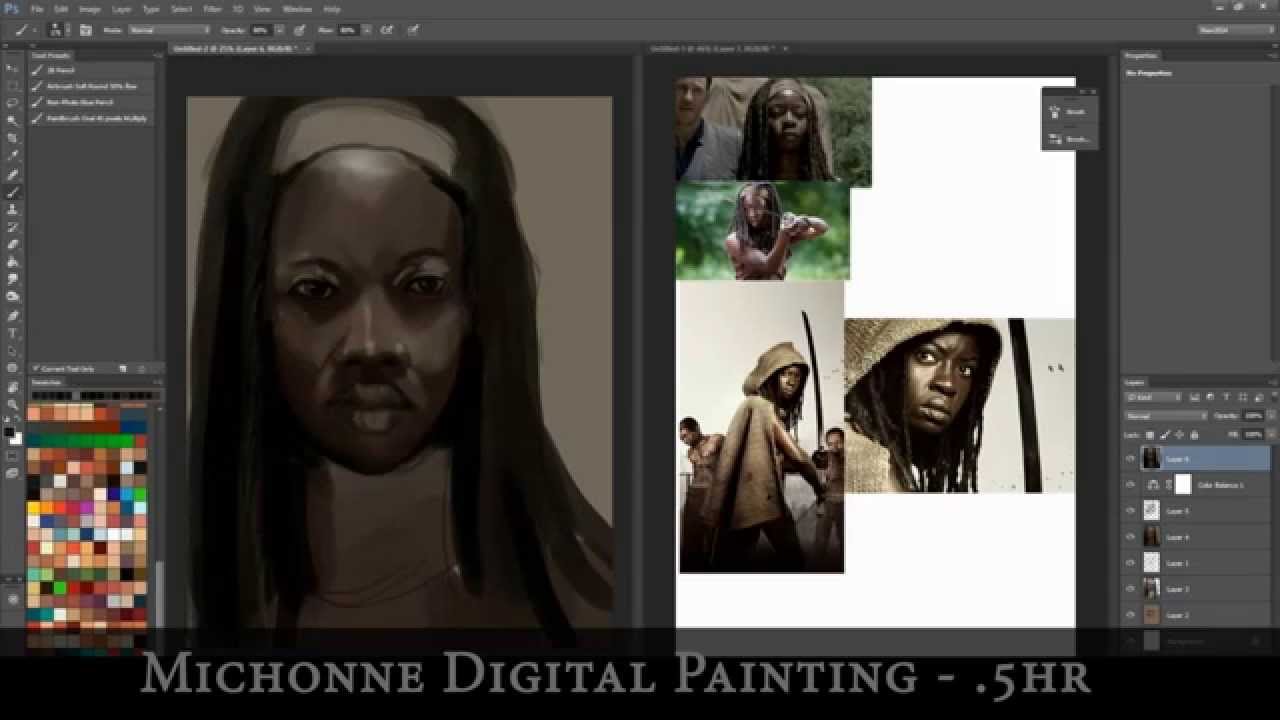Hide Layer 1 in Layers panel
Screen dimensions: 1280x720
(1131, 563)
